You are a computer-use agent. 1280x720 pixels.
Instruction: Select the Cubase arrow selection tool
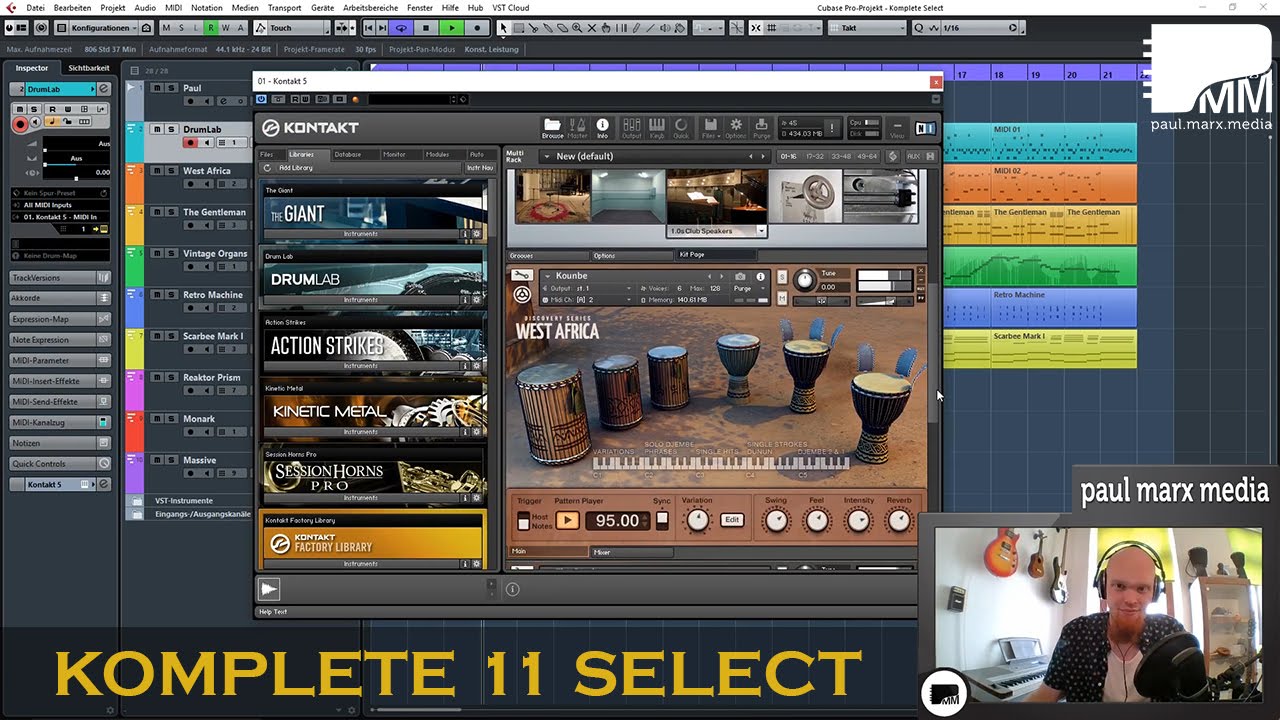click(503, 28)
